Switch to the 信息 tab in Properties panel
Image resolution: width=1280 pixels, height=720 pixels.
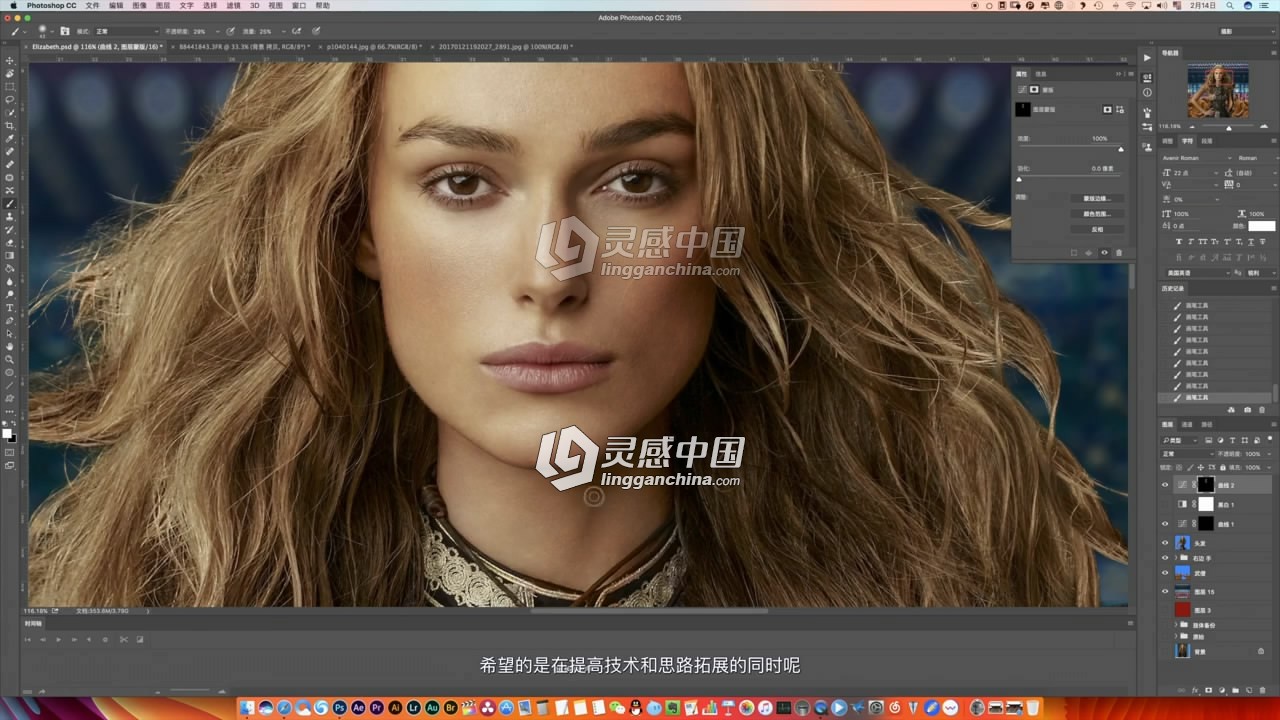click(x=1041, y=74)
